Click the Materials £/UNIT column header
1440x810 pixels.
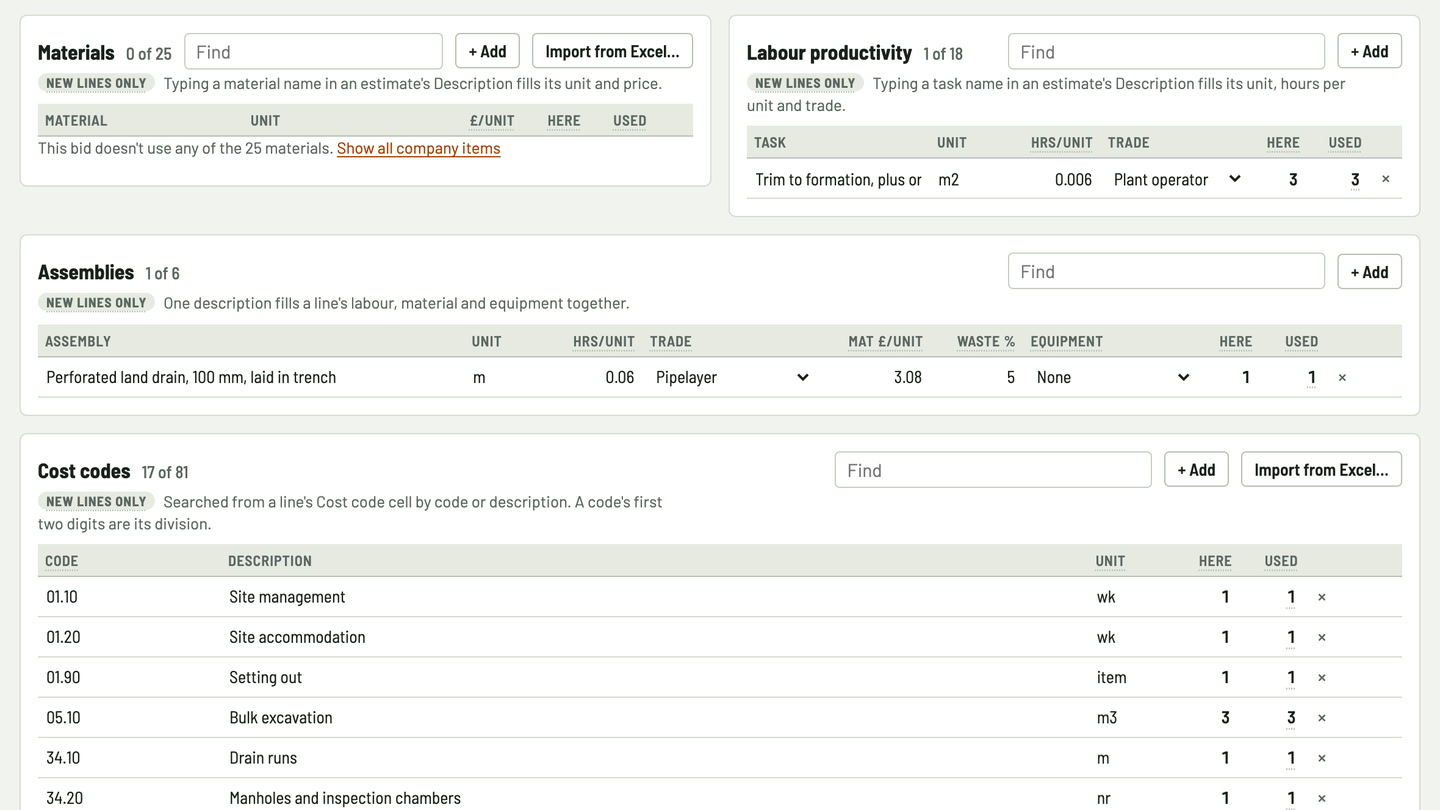pyautogui.click(x=492, y=120)
